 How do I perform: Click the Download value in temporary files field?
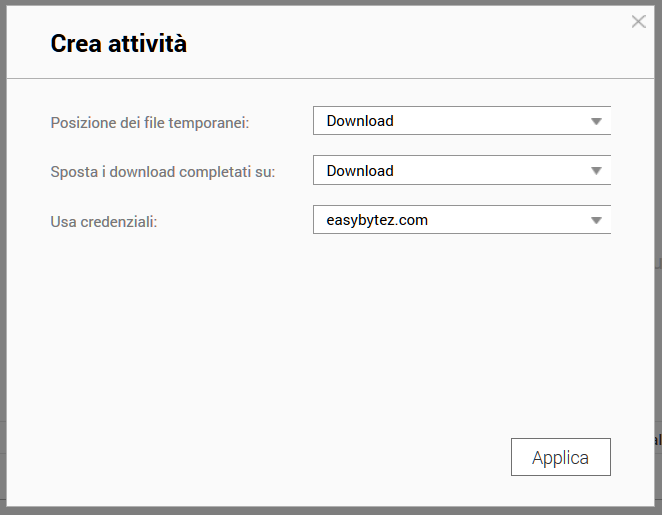[x=360, y=121]
